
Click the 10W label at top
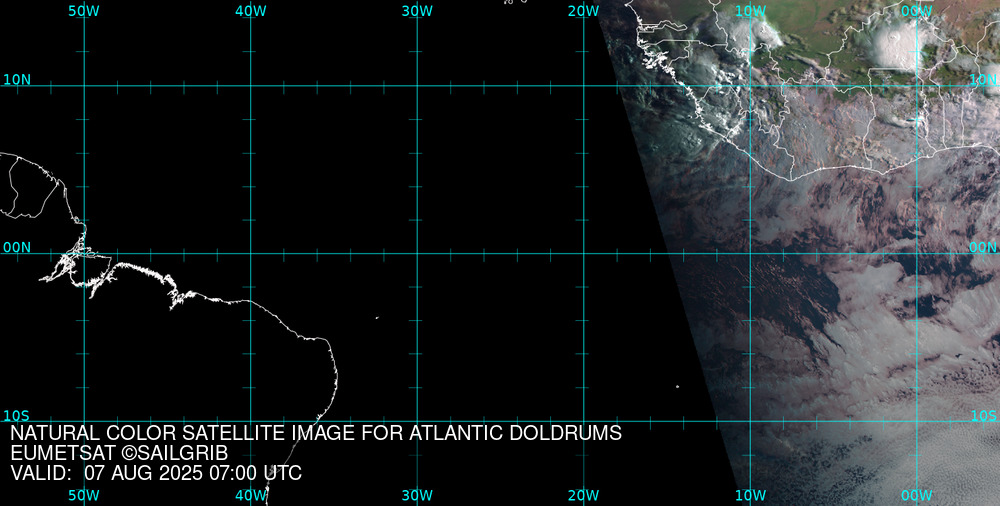click(x=751, y=11)
